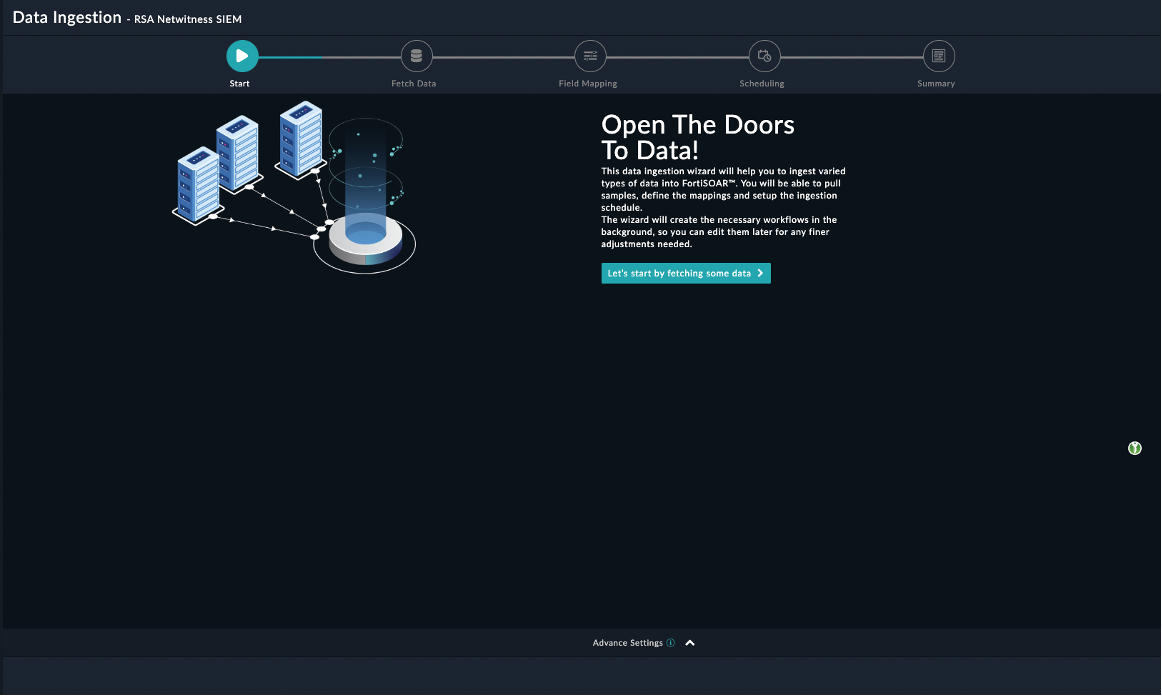Select the Start step label

[x=240, y=84]
